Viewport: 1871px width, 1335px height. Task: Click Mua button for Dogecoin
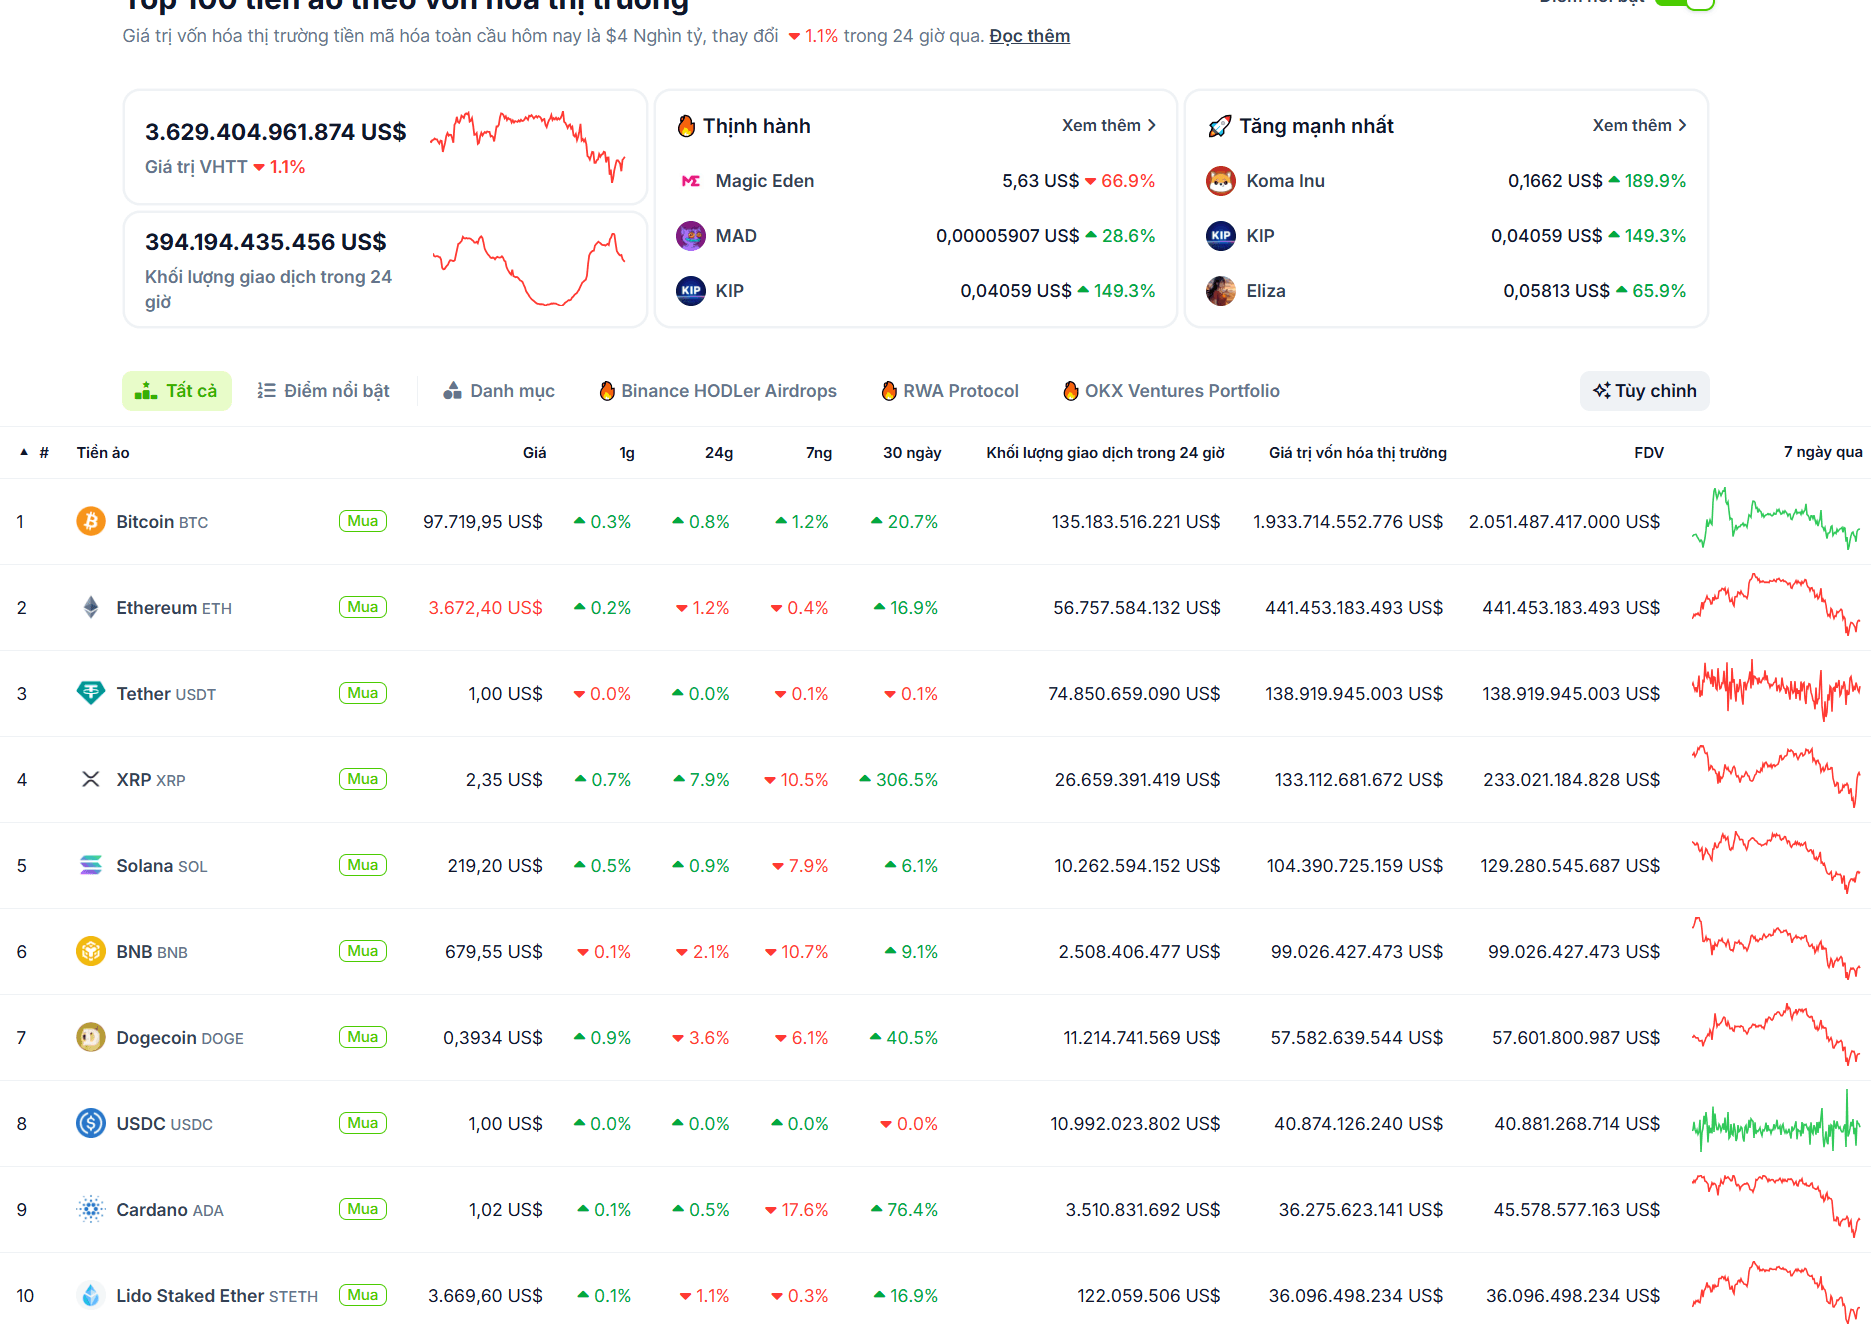[363, 1037]
